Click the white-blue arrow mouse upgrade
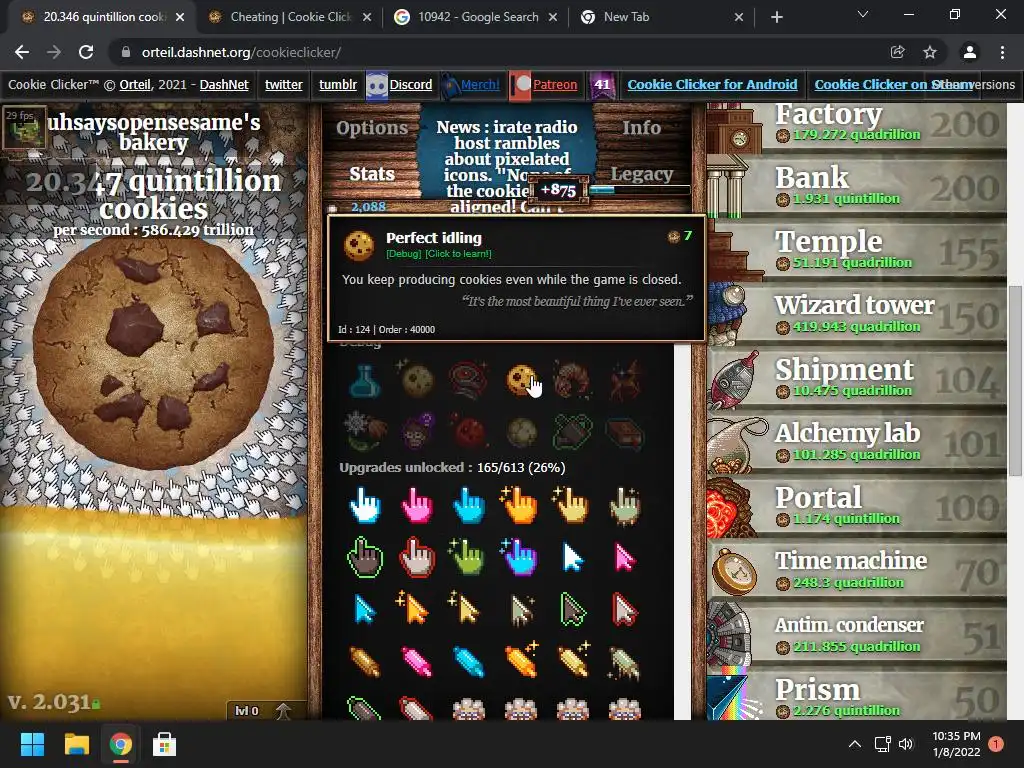Image resolution: width=1024 pixels, height=768 pixels. click(x=573, y=558)
